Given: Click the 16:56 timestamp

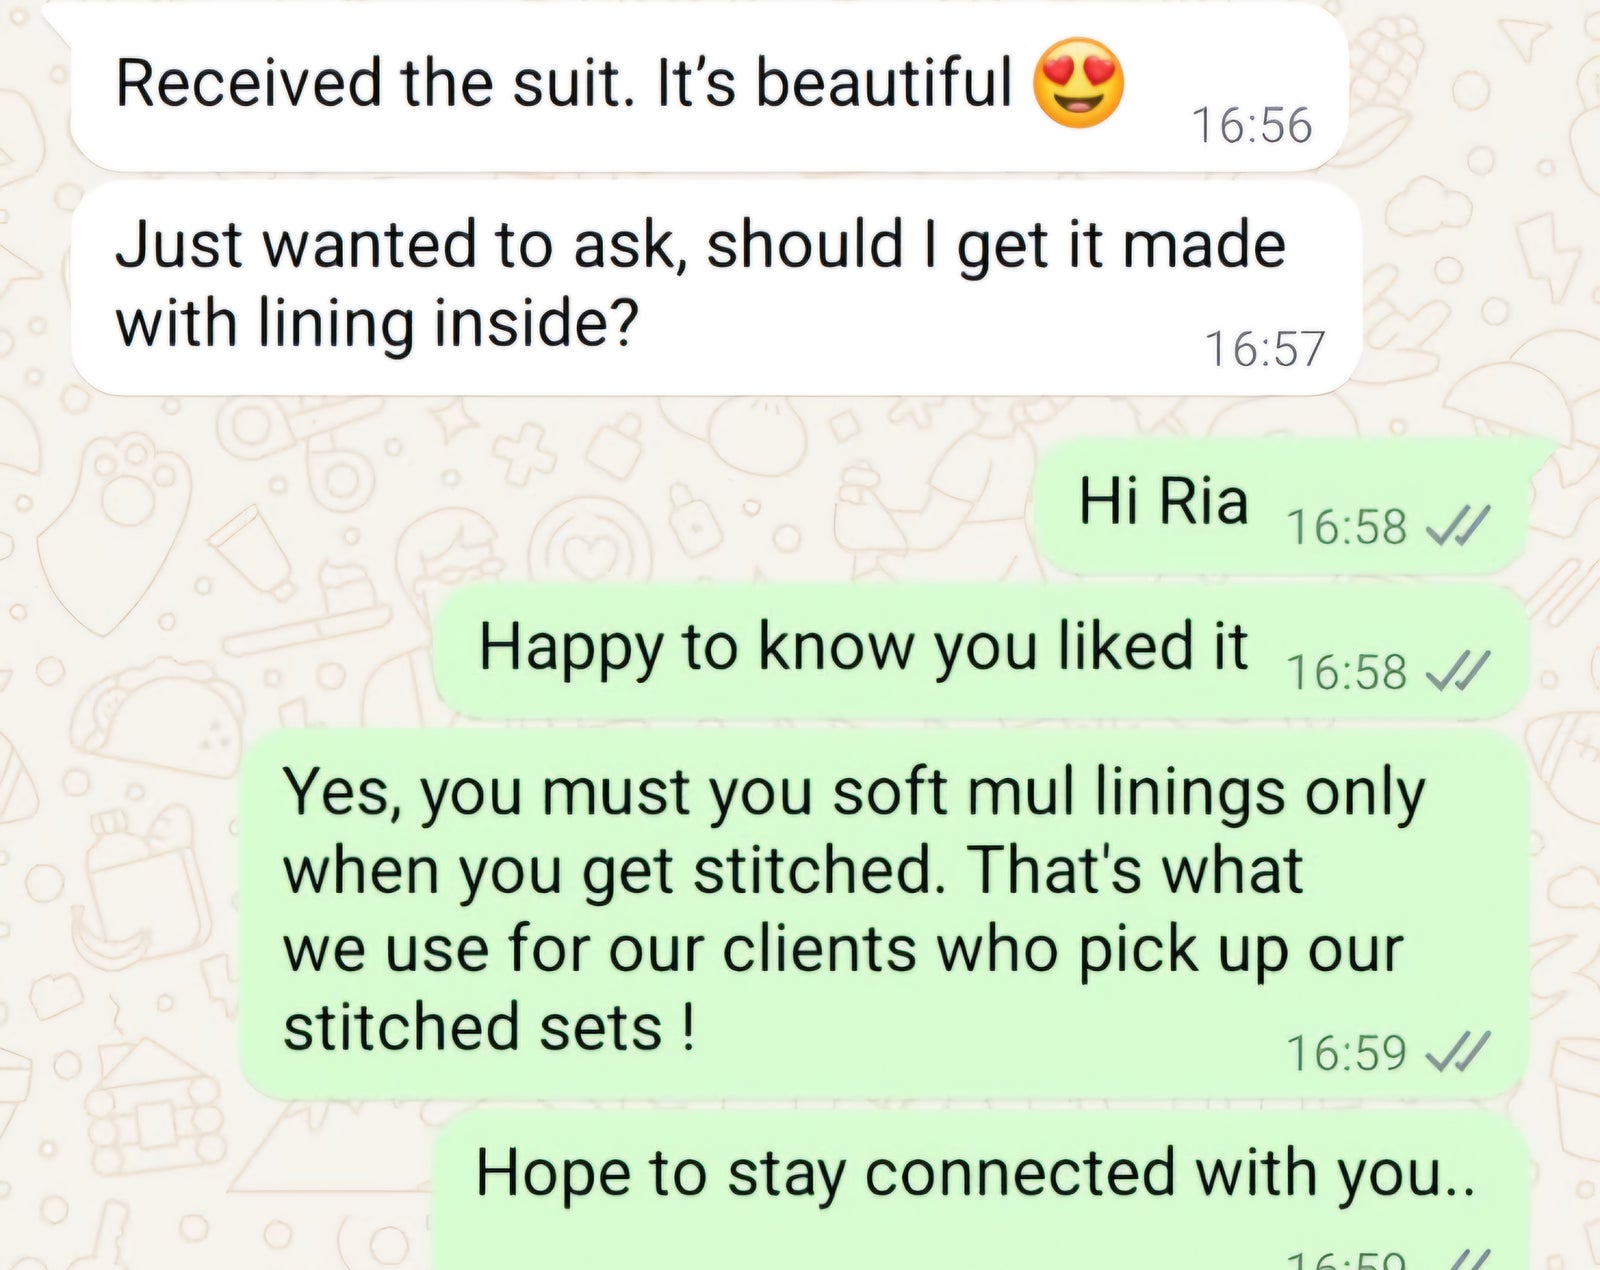Looking at the screenshot, I should tap(1251, 126).
